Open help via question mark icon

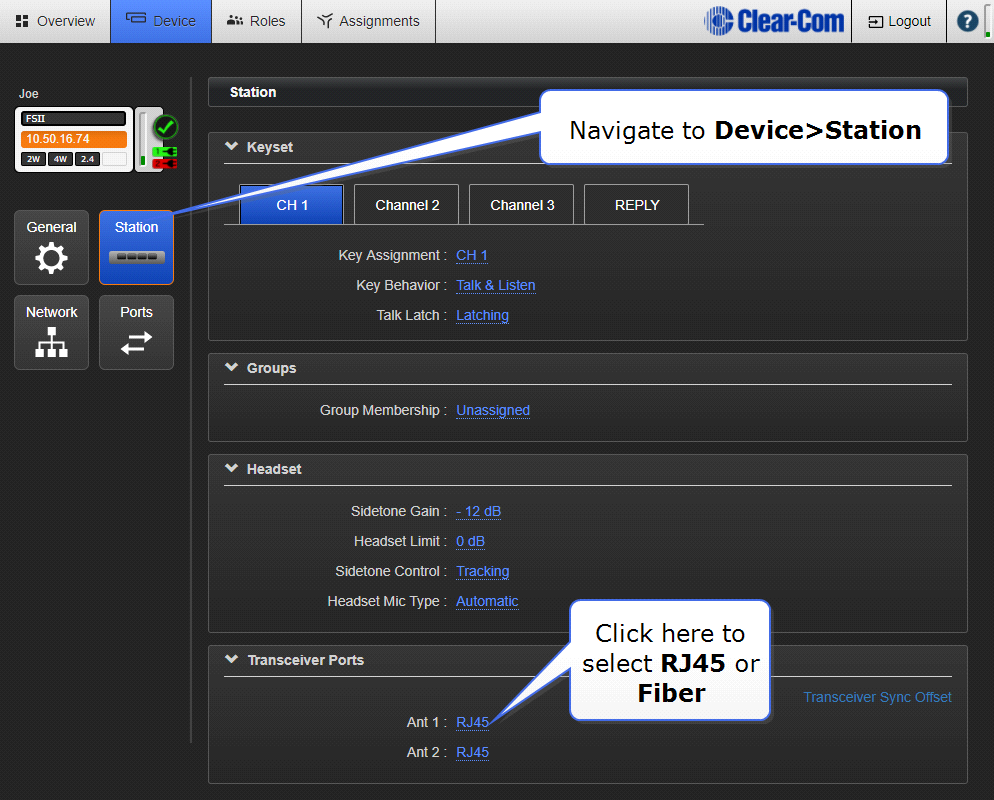pos(967,21)
